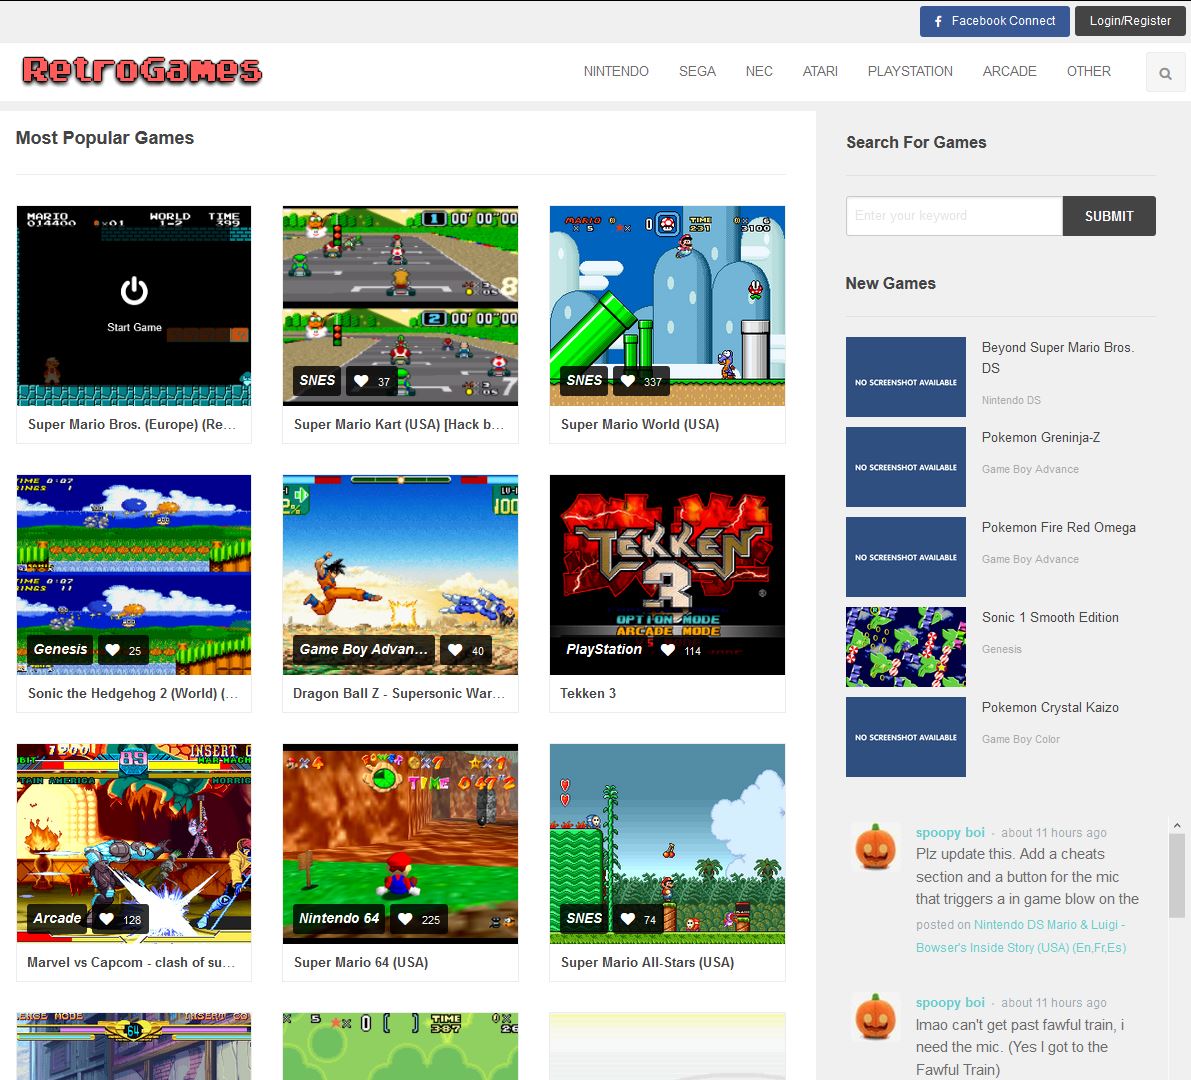Click heart icon on Super Mario All-Stars
1191x1080 pixels.
click(628, 919)
